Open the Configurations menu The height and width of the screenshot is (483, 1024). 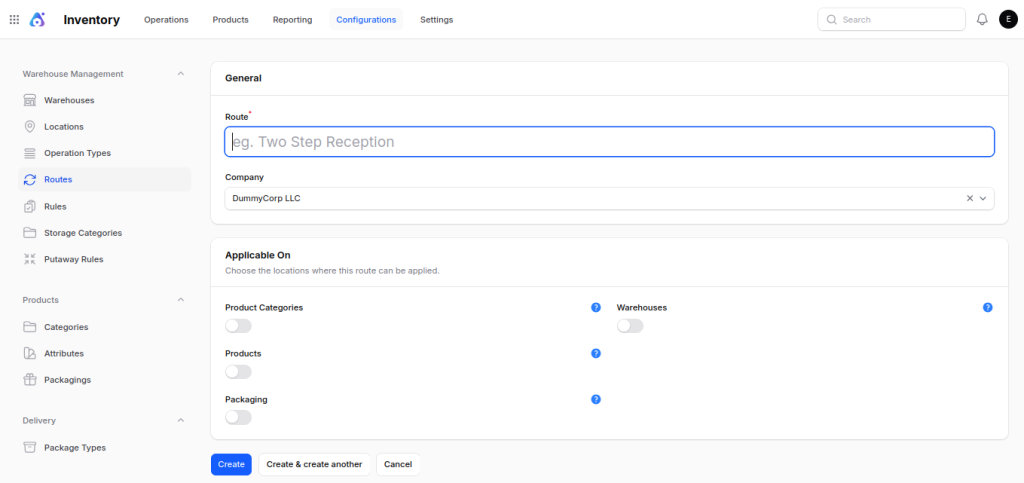[x=366, y=20]
